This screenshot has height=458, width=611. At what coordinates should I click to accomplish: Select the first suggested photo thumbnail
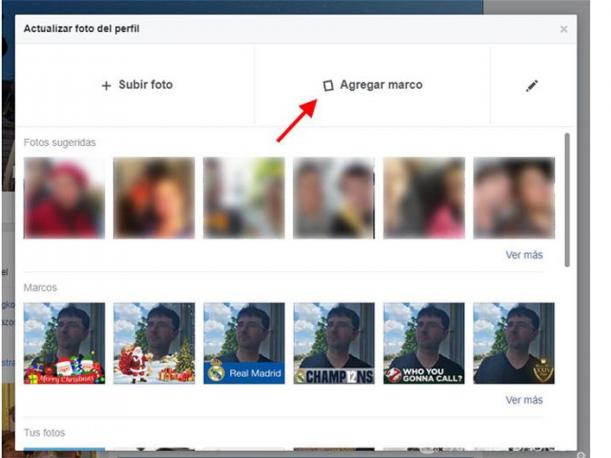tap(64, 198)
